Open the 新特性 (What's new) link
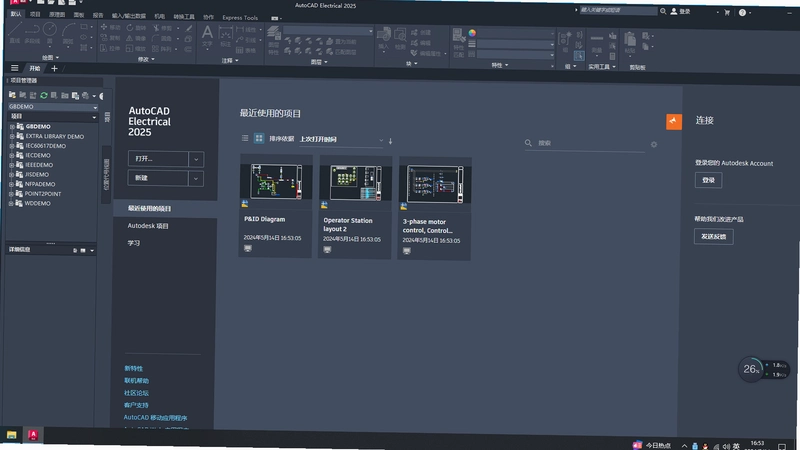 click(133, 368)
